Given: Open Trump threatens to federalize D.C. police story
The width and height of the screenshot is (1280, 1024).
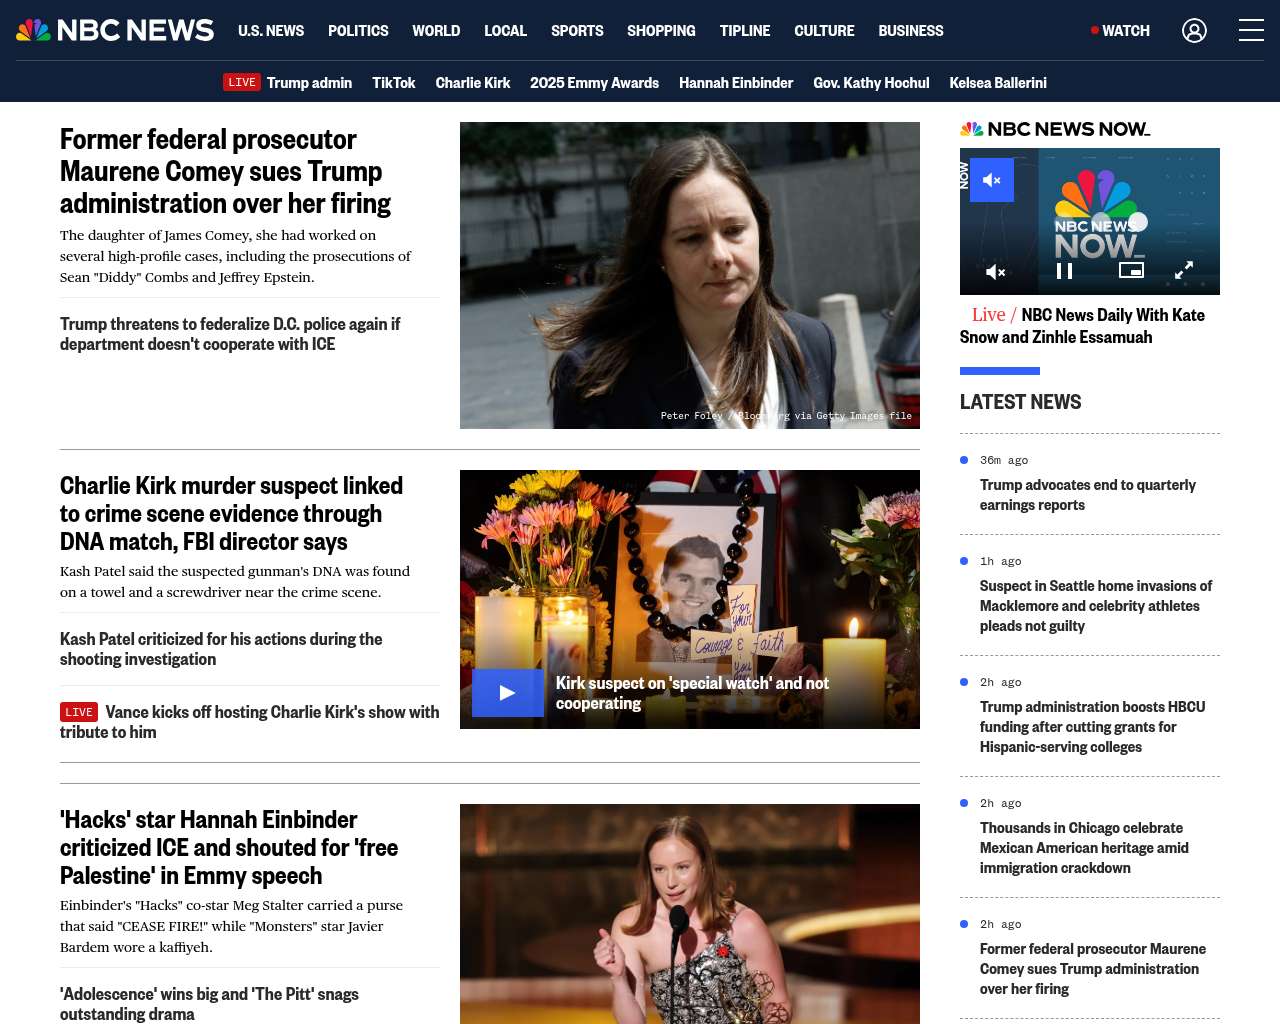Looking at the screenshot, I should pyautogui.click(x=230, y=334).
